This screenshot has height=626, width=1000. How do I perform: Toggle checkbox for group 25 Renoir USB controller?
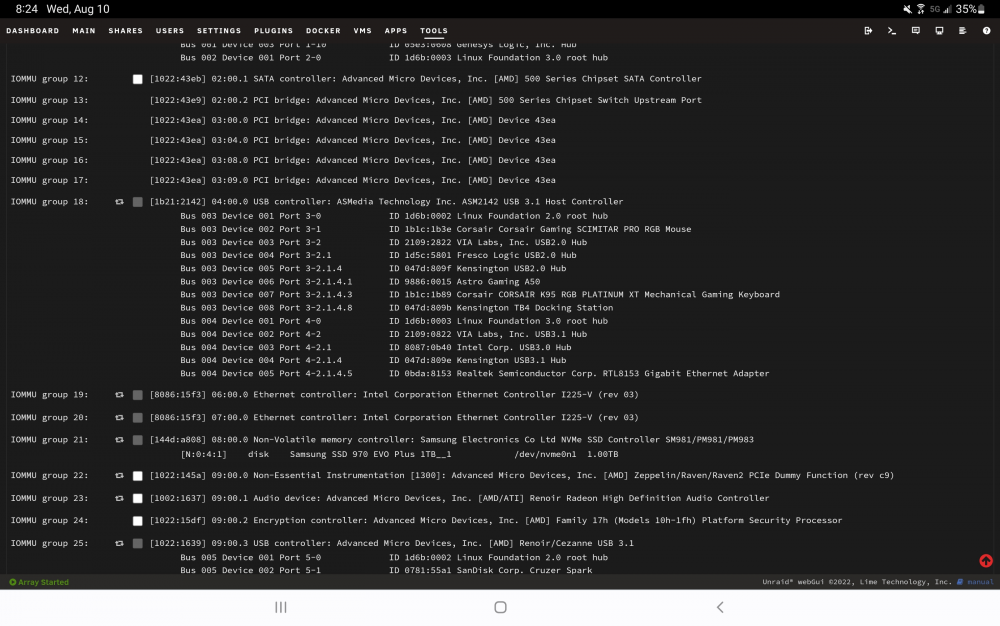point(138,544)
